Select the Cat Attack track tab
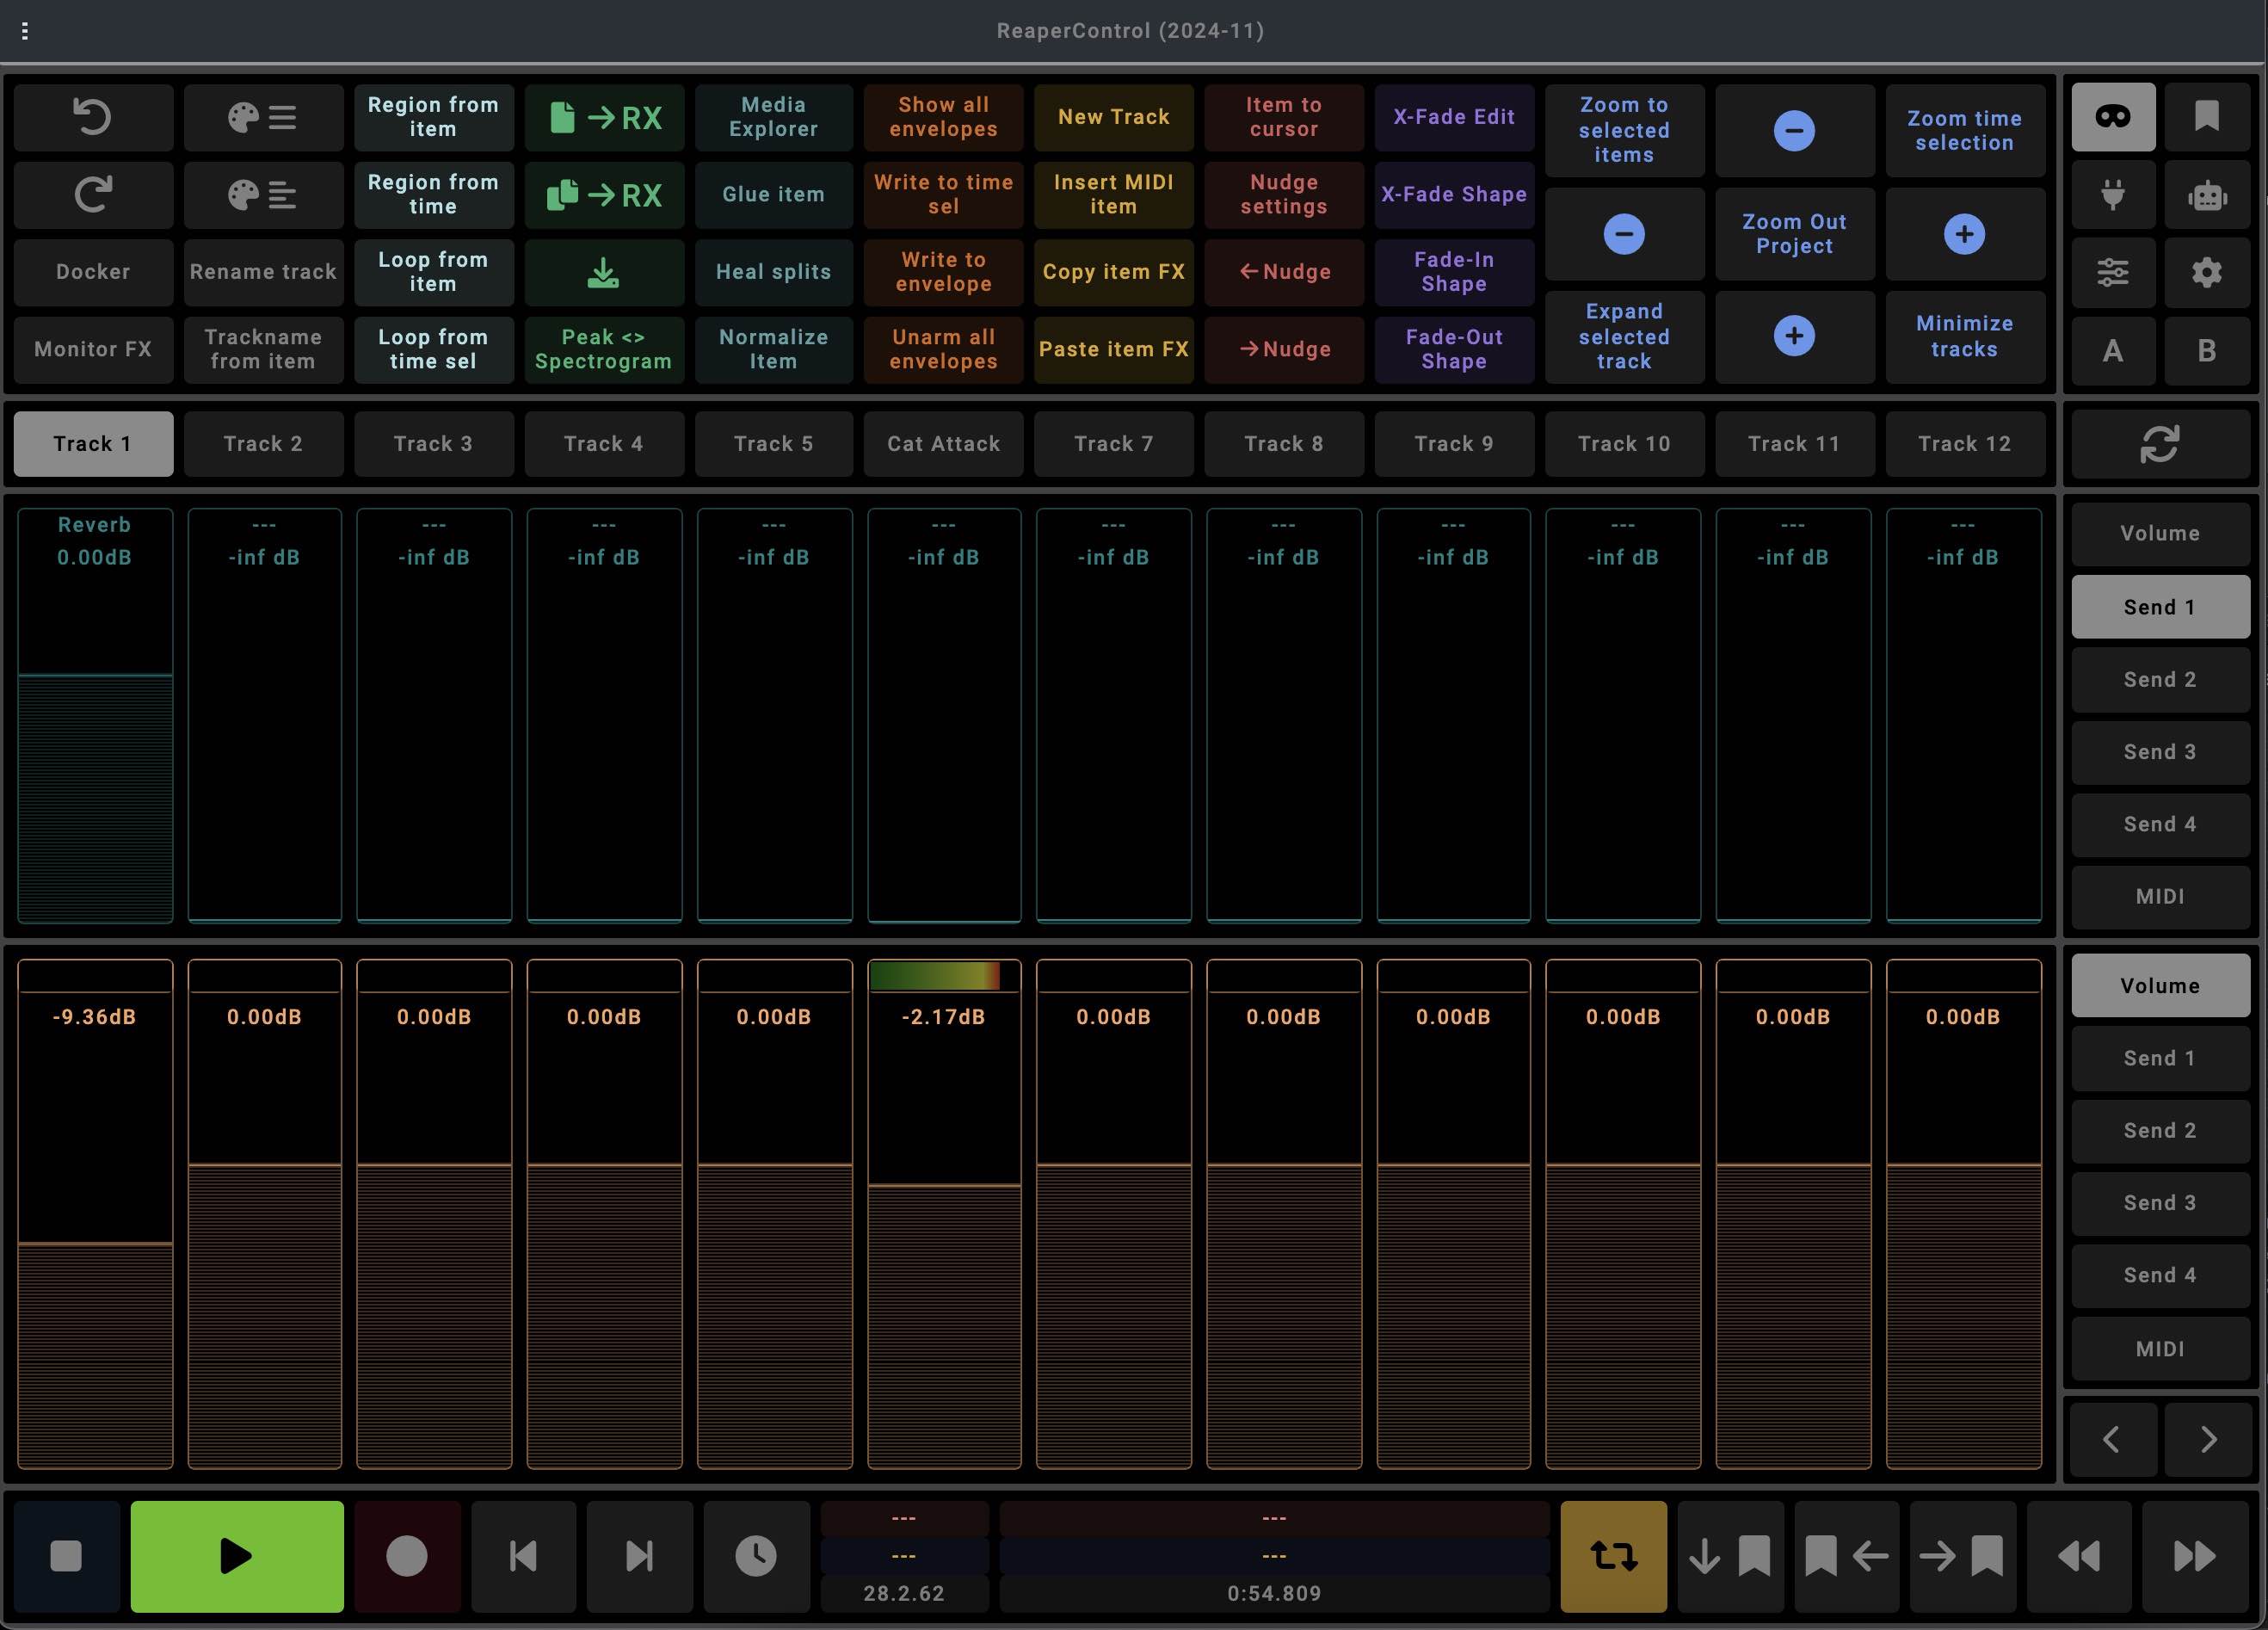This screenshot has width=2268, height=1630. pos(943,444)
